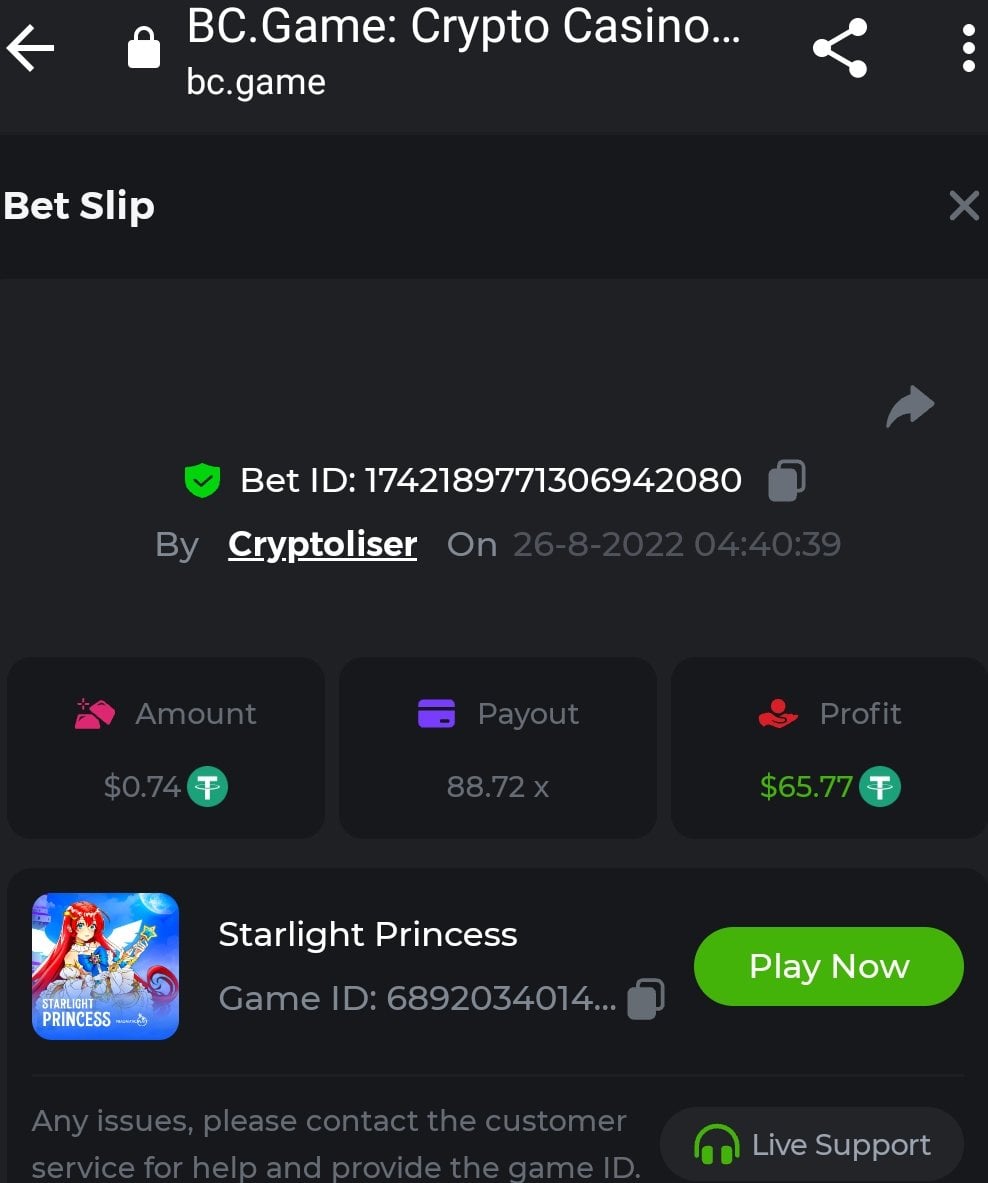The height and width of the screenshot is (1183, 988).
Task: Copy the Bet ID number
Action: point(786,481)
